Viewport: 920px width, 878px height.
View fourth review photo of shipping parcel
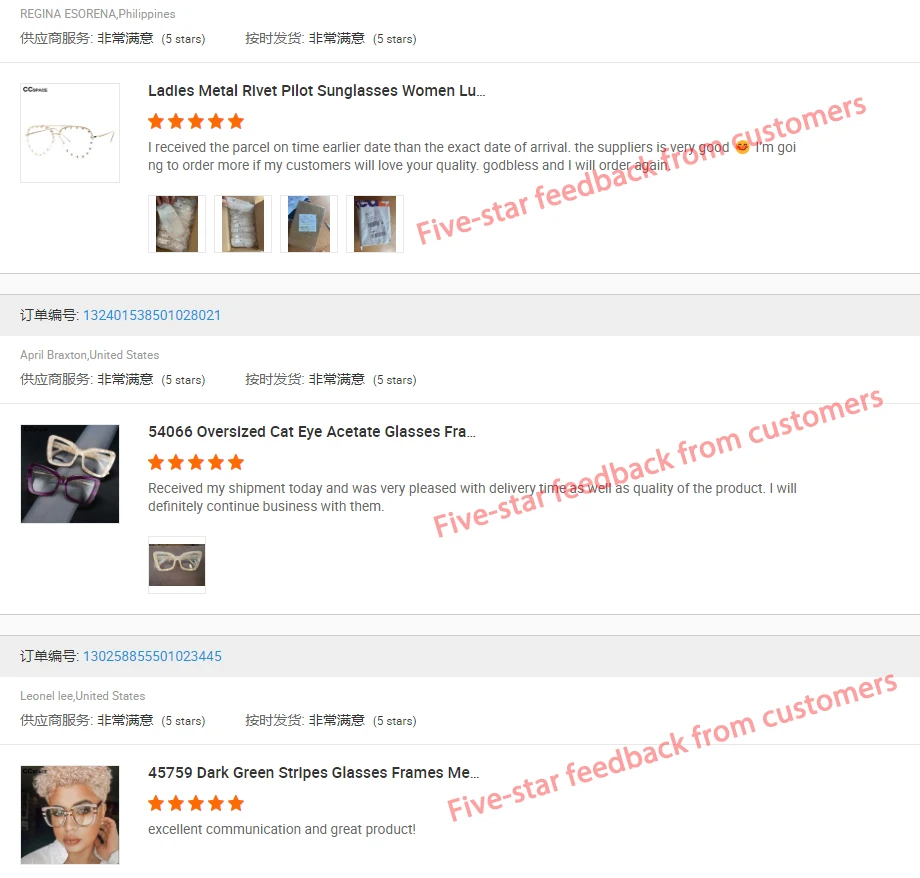(375, 224)
